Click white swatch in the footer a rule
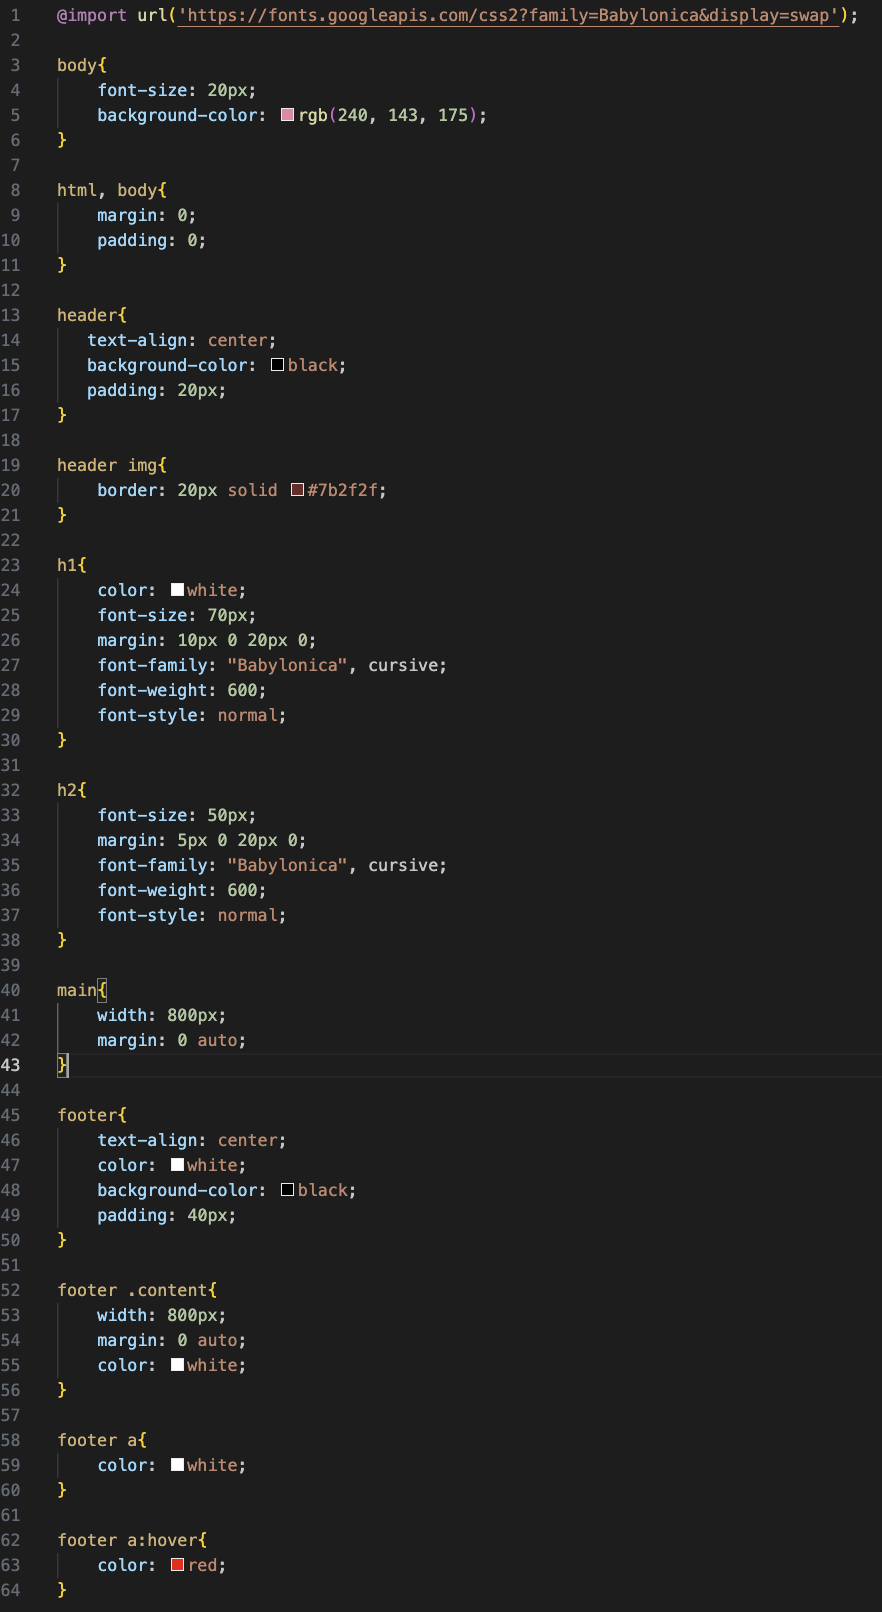The height and width of the screenshot is (1612, 882). tap(177, 1465)
